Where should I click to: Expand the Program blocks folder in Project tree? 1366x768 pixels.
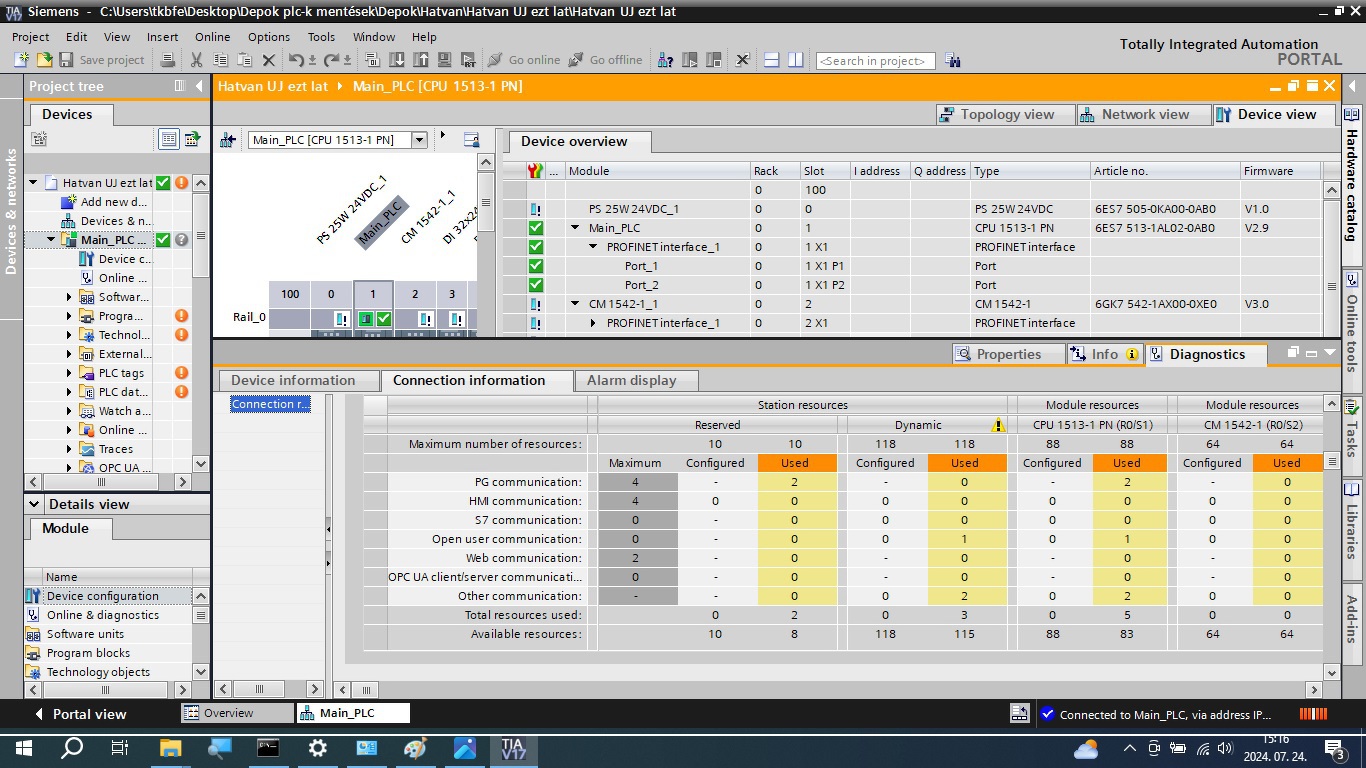69,316
